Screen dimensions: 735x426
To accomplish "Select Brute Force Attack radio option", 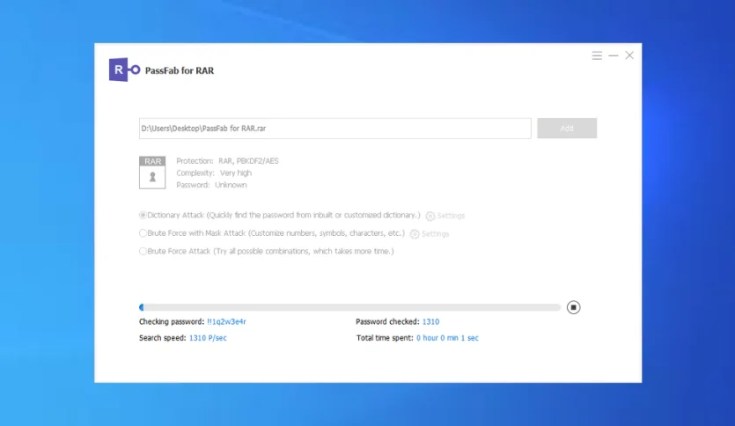I will click(142, 251).
